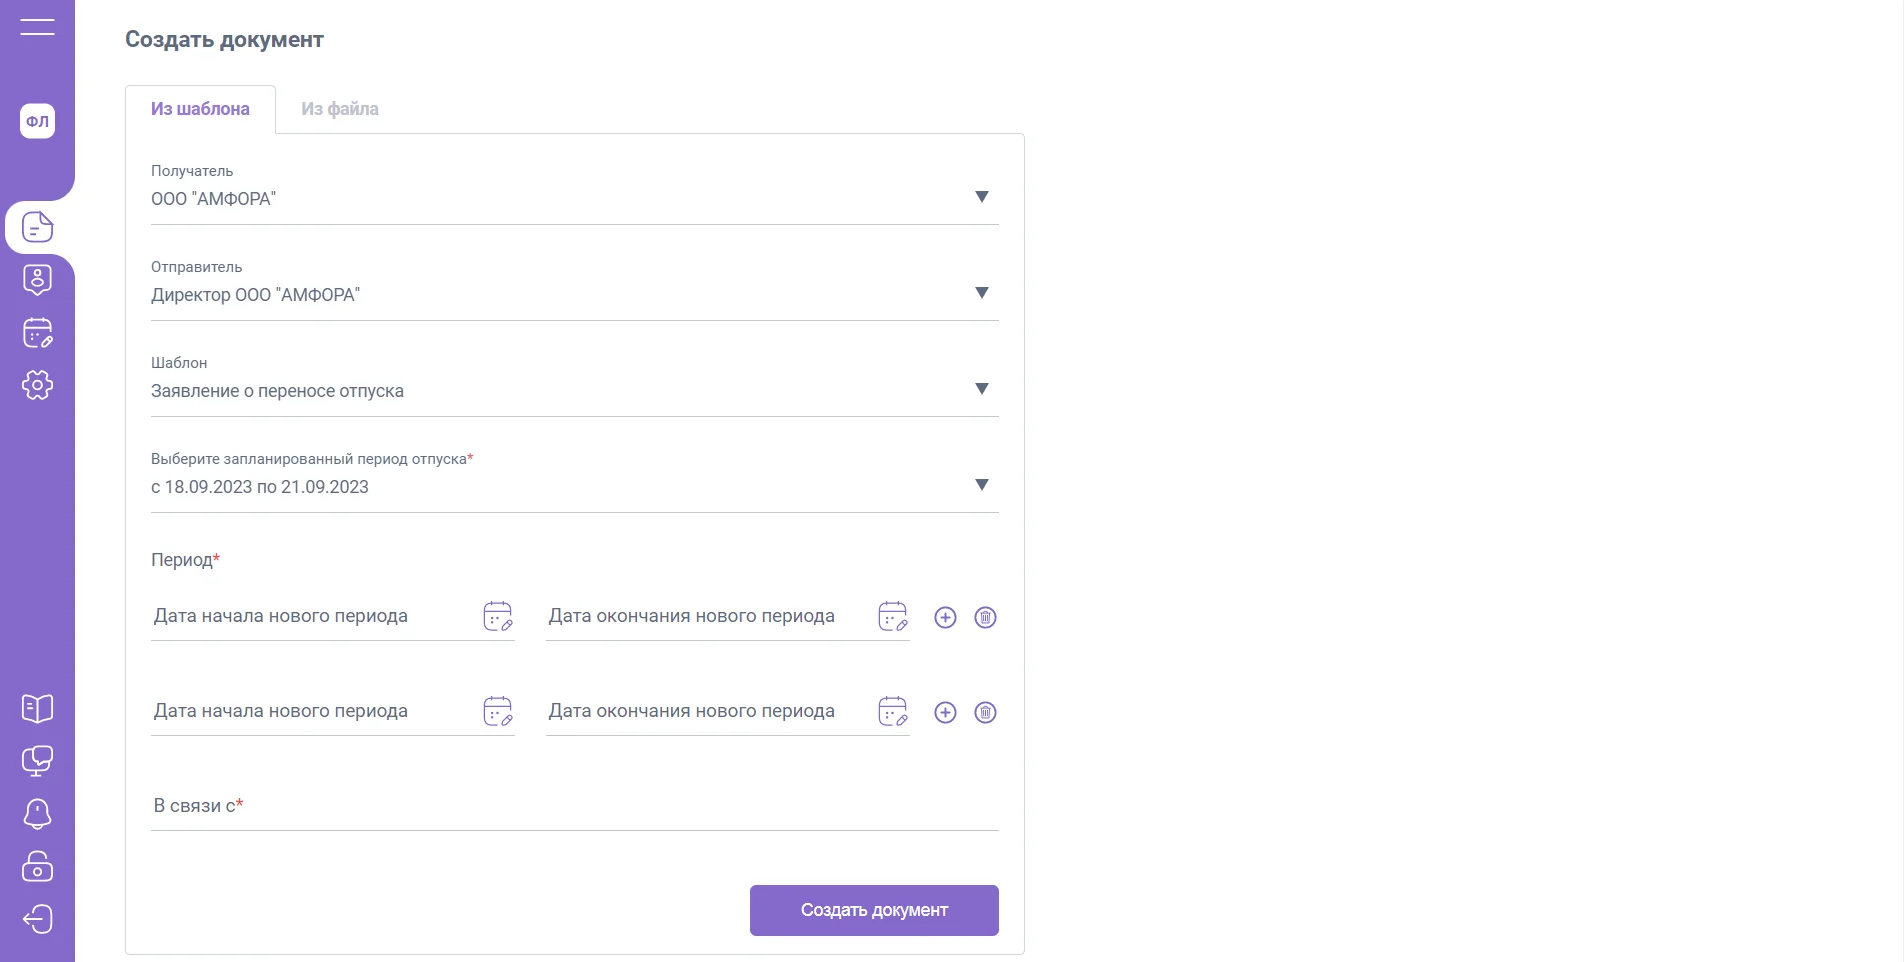1904x962 pixels.
Task: Expand the Отправитель dropdown
Action: 981,293
